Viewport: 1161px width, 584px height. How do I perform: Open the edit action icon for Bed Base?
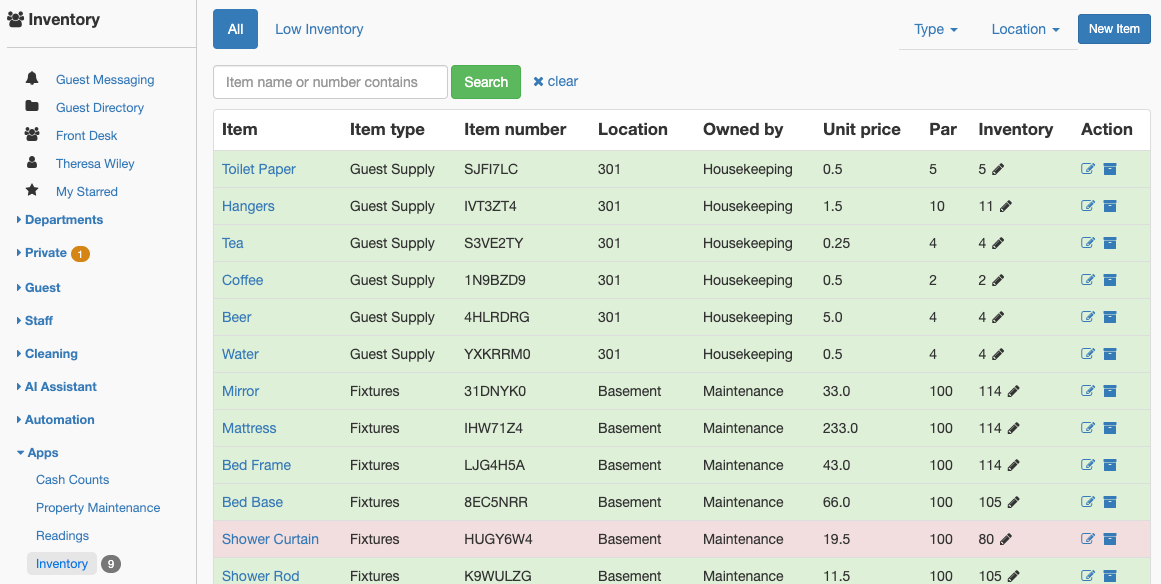click(x=1088, y=502)
